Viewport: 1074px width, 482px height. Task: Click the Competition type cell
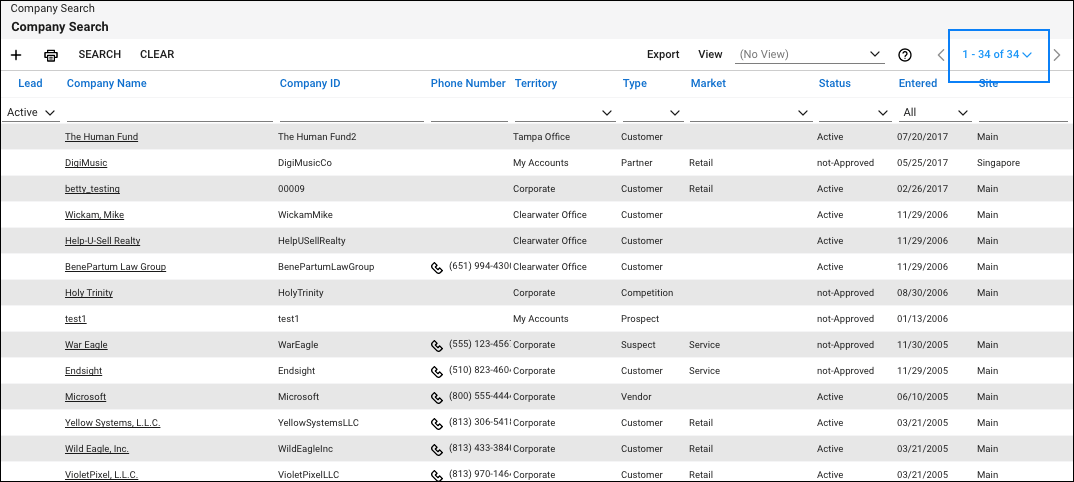(x=647, y=293)
